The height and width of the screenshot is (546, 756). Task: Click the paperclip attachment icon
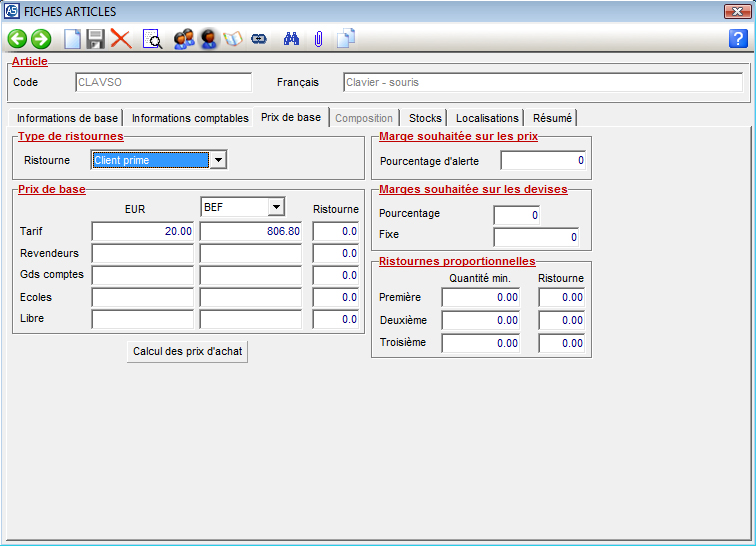pyautogui.click(x=318, y=39)
